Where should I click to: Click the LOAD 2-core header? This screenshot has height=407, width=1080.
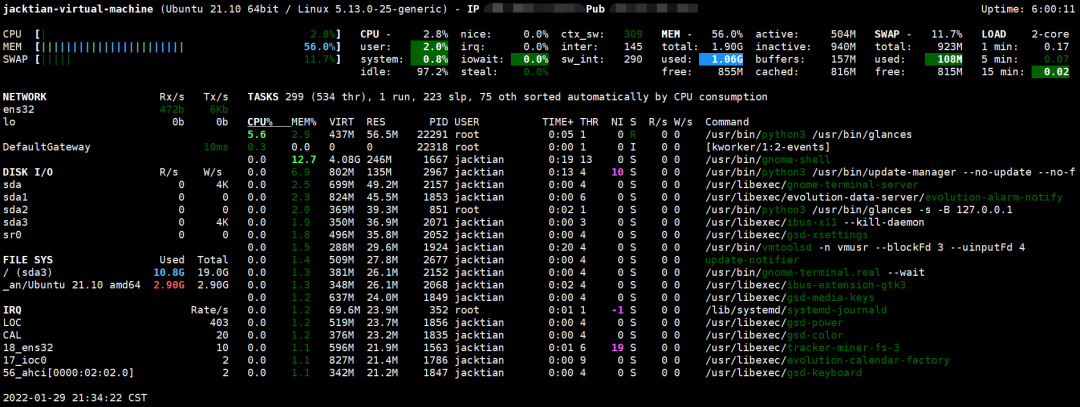(1025, 34)
